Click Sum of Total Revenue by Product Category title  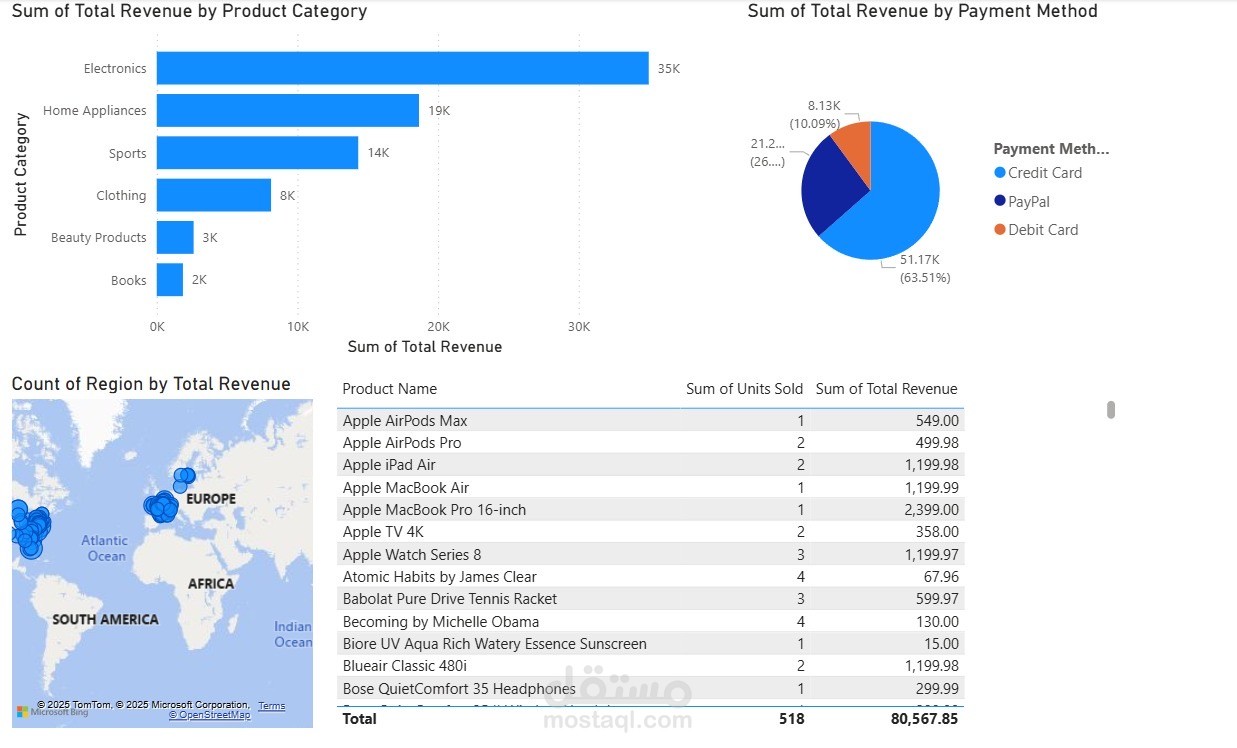(x=189, y=11)
